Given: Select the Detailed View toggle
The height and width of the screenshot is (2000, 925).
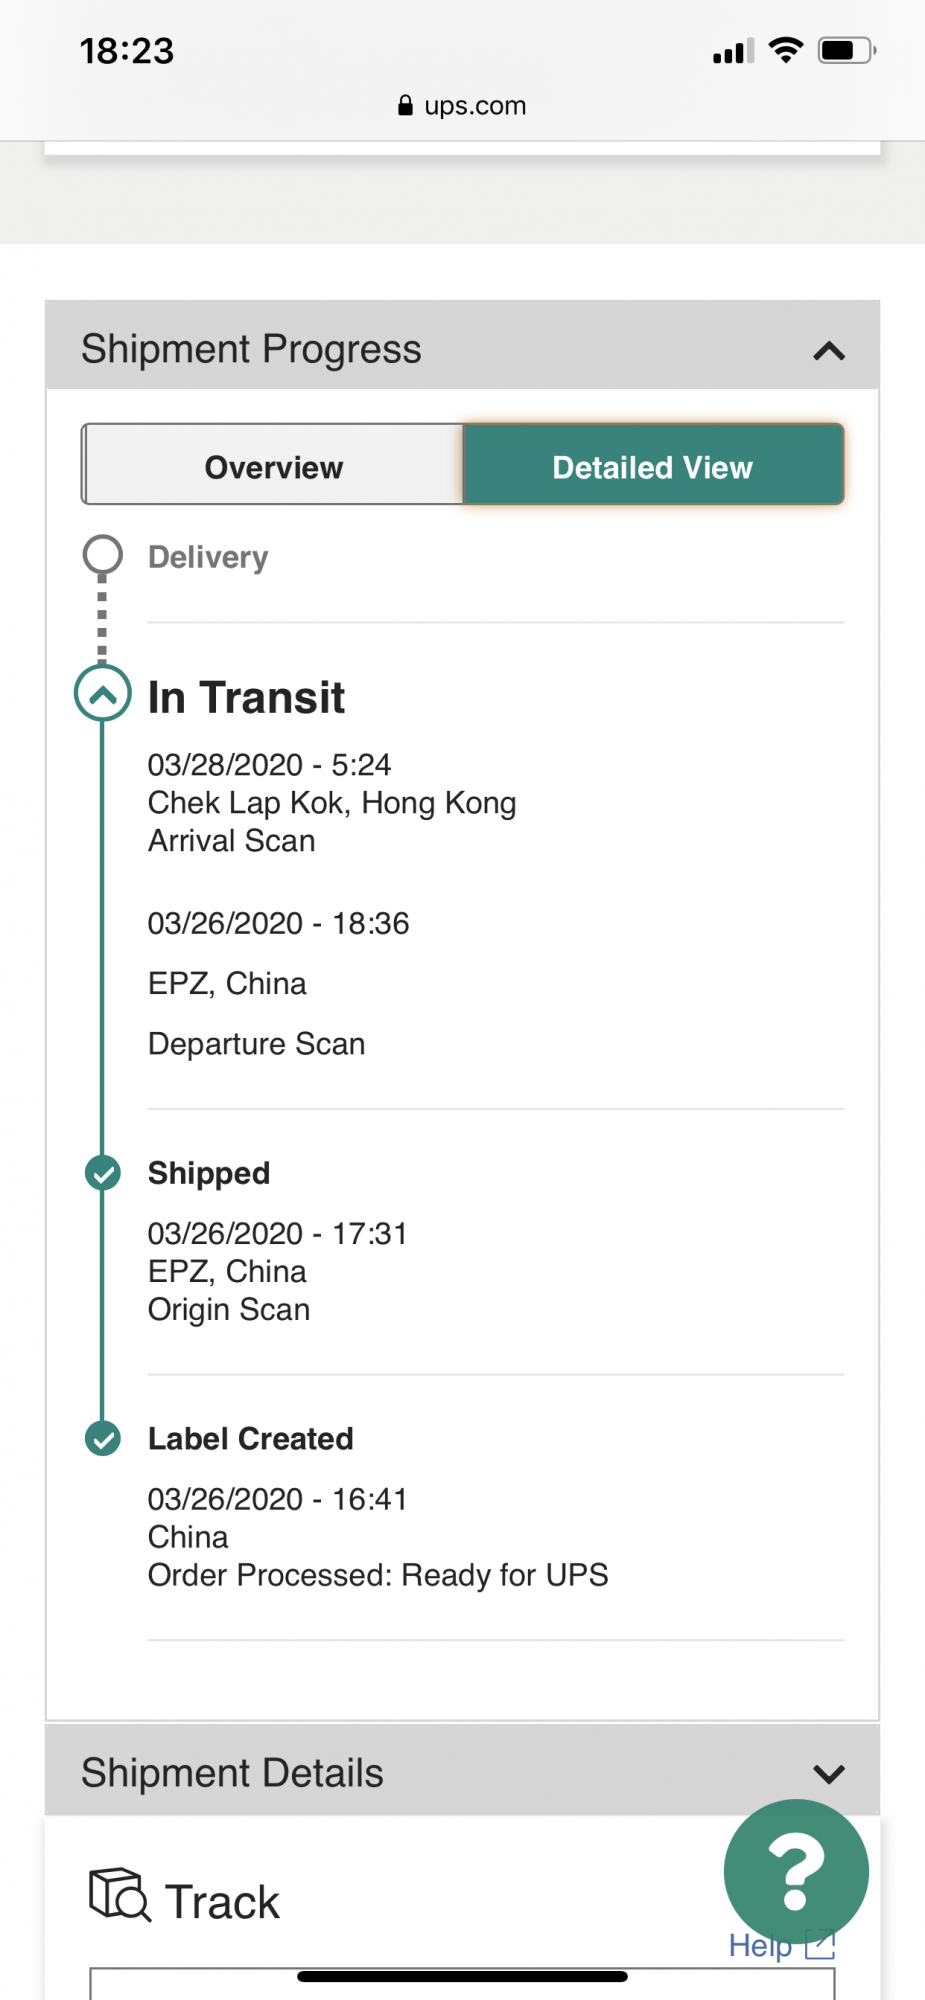Looking at the screenshot, I should [x=653, y=465].
